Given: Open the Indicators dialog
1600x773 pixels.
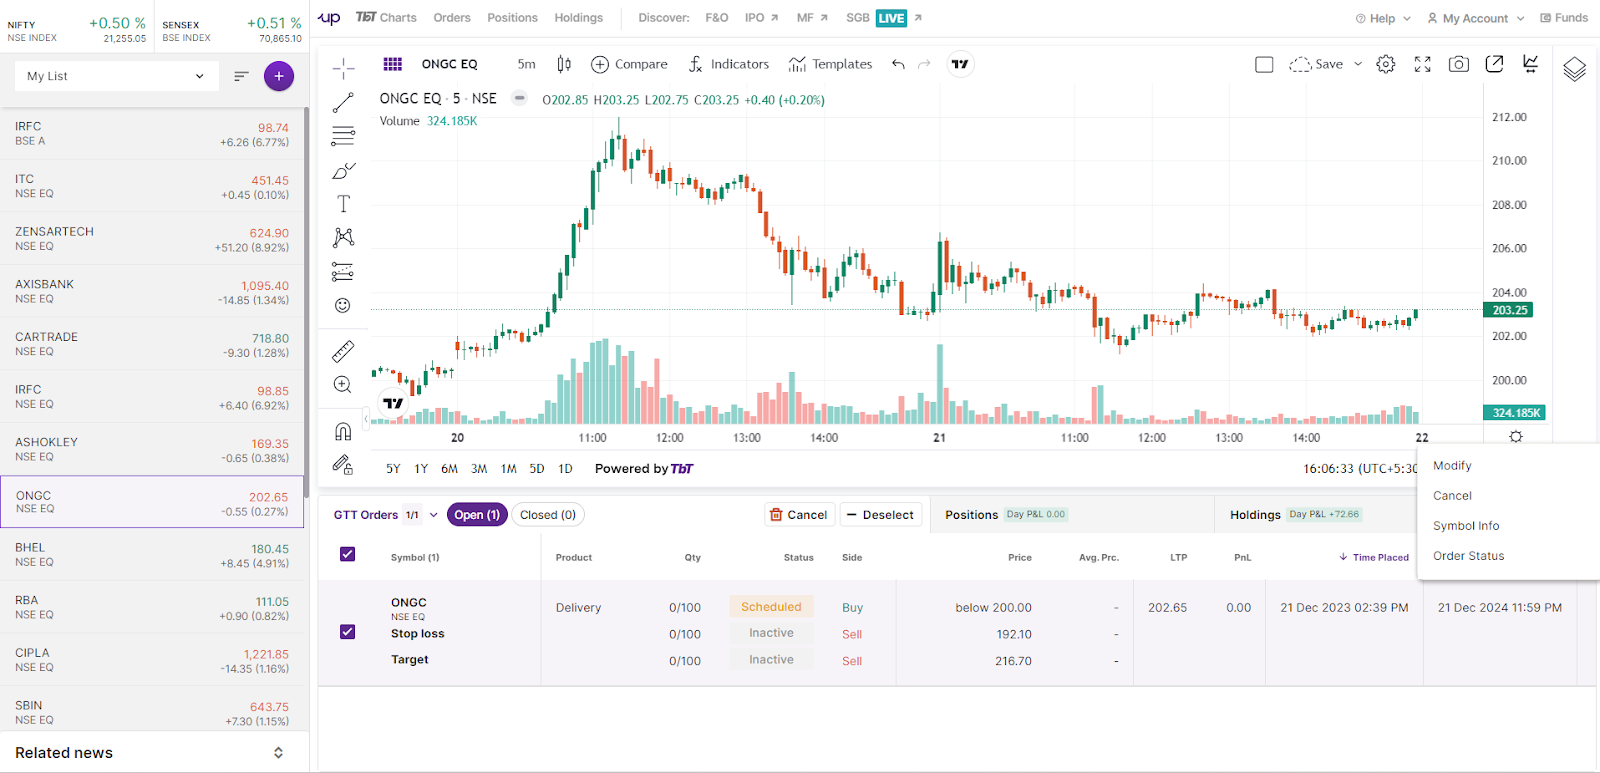Looking at the screenshot, I should (x=729, y=64).
